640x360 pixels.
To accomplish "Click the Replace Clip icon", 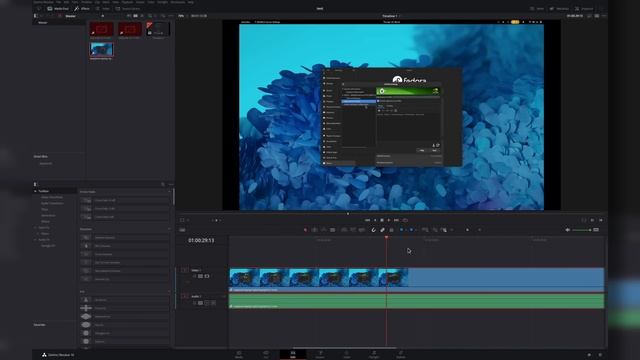I will tap(362, 230).
